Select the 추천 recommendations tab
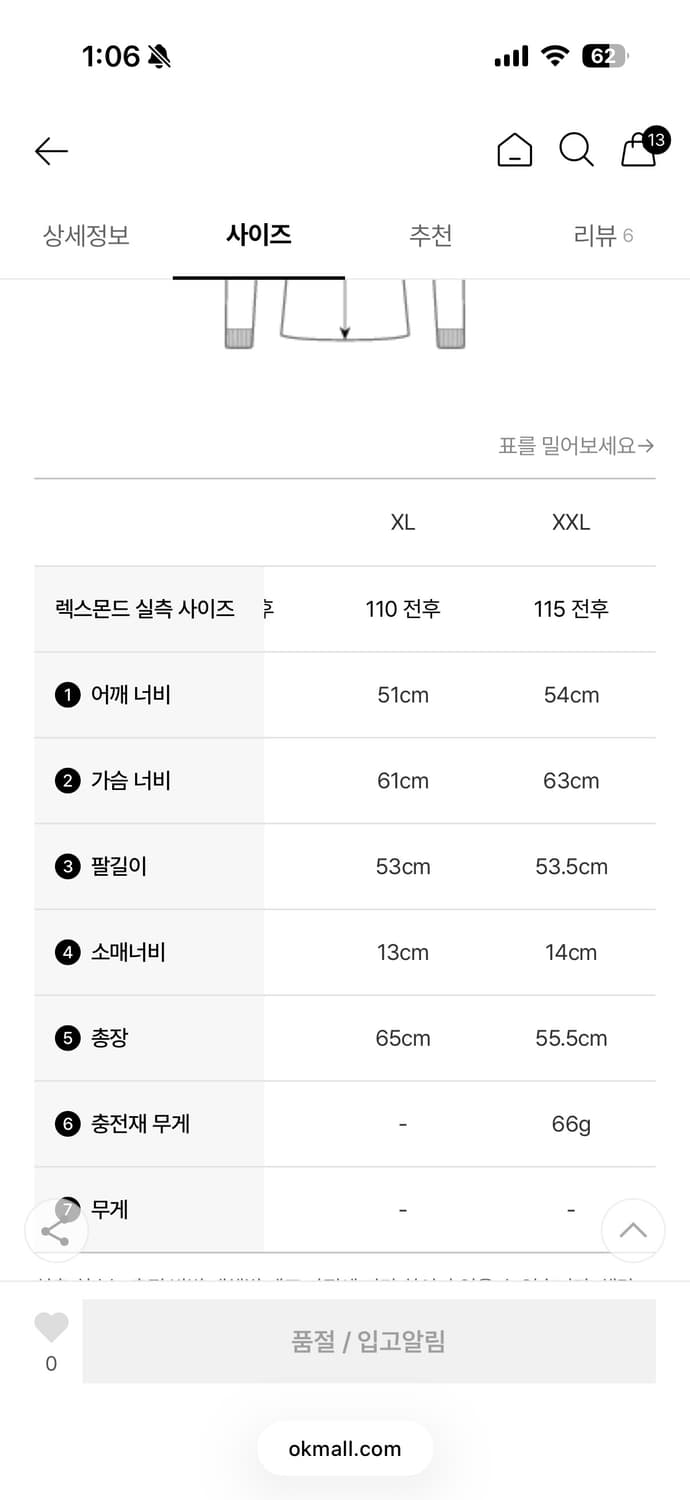This screenshot has height=1500, width=690. click(x=431, y=235)
